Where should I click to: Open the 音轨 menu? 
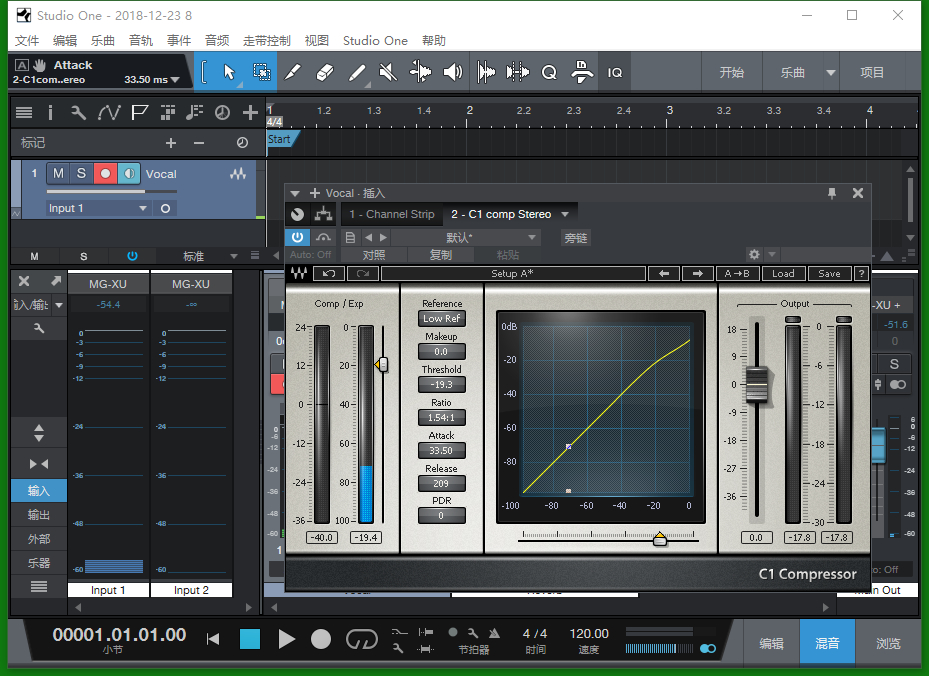141,41
